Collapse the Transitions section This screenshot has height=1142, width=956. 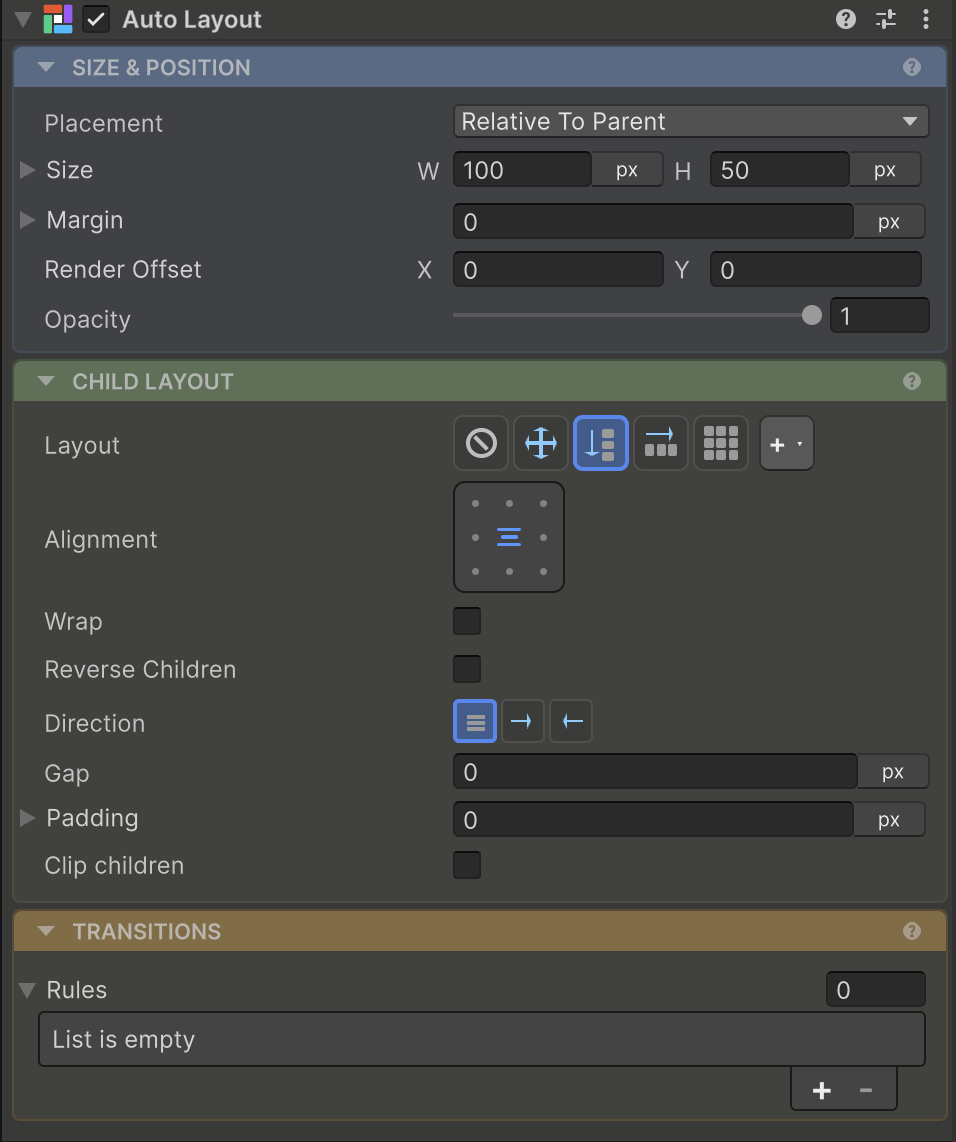pos(46,931)
